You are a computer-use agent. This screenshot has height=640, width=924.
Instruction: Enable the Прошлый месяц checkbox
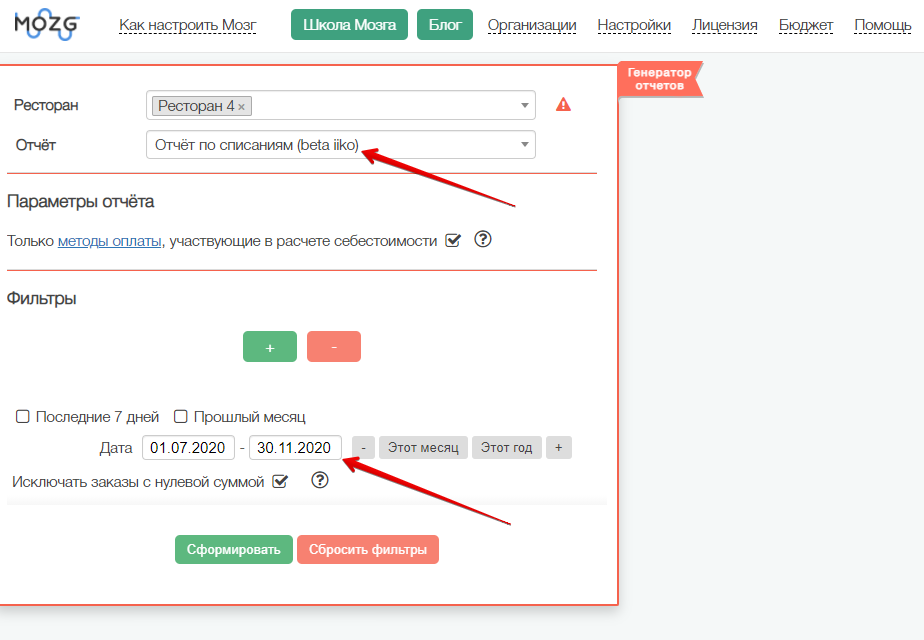181,417
